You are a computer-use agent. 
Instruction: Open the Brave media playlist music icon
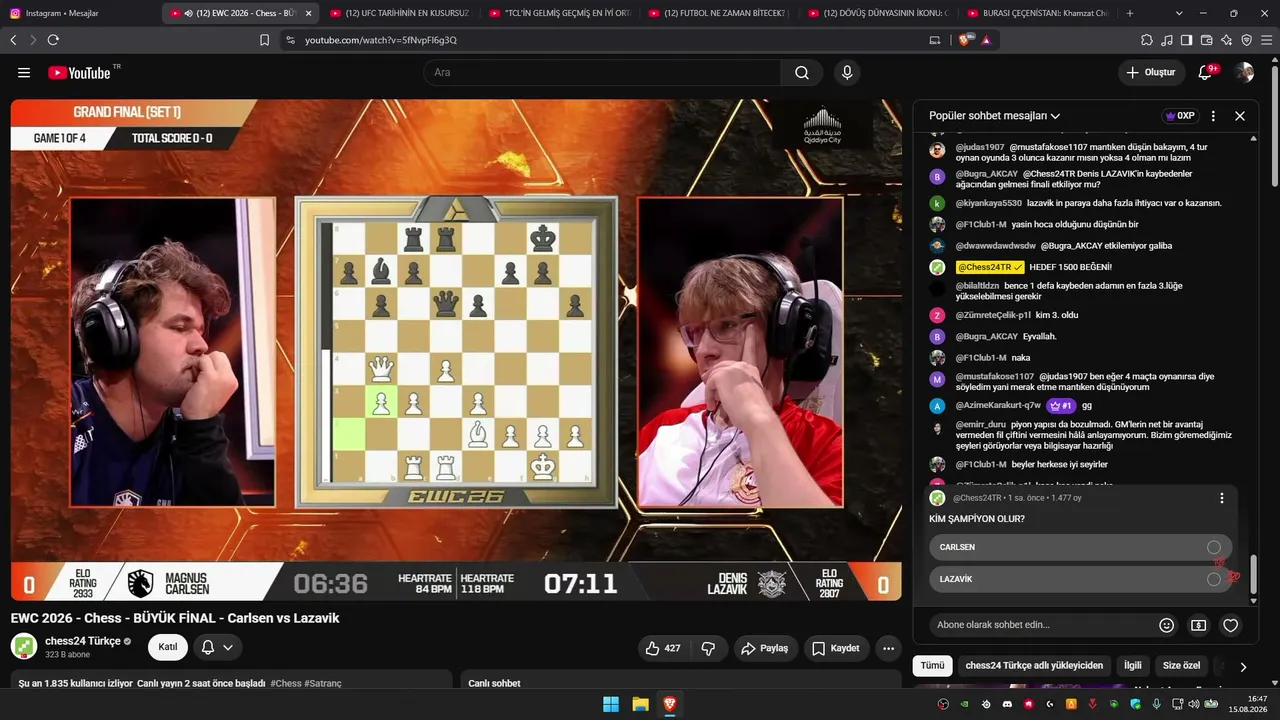(1167, 40)
